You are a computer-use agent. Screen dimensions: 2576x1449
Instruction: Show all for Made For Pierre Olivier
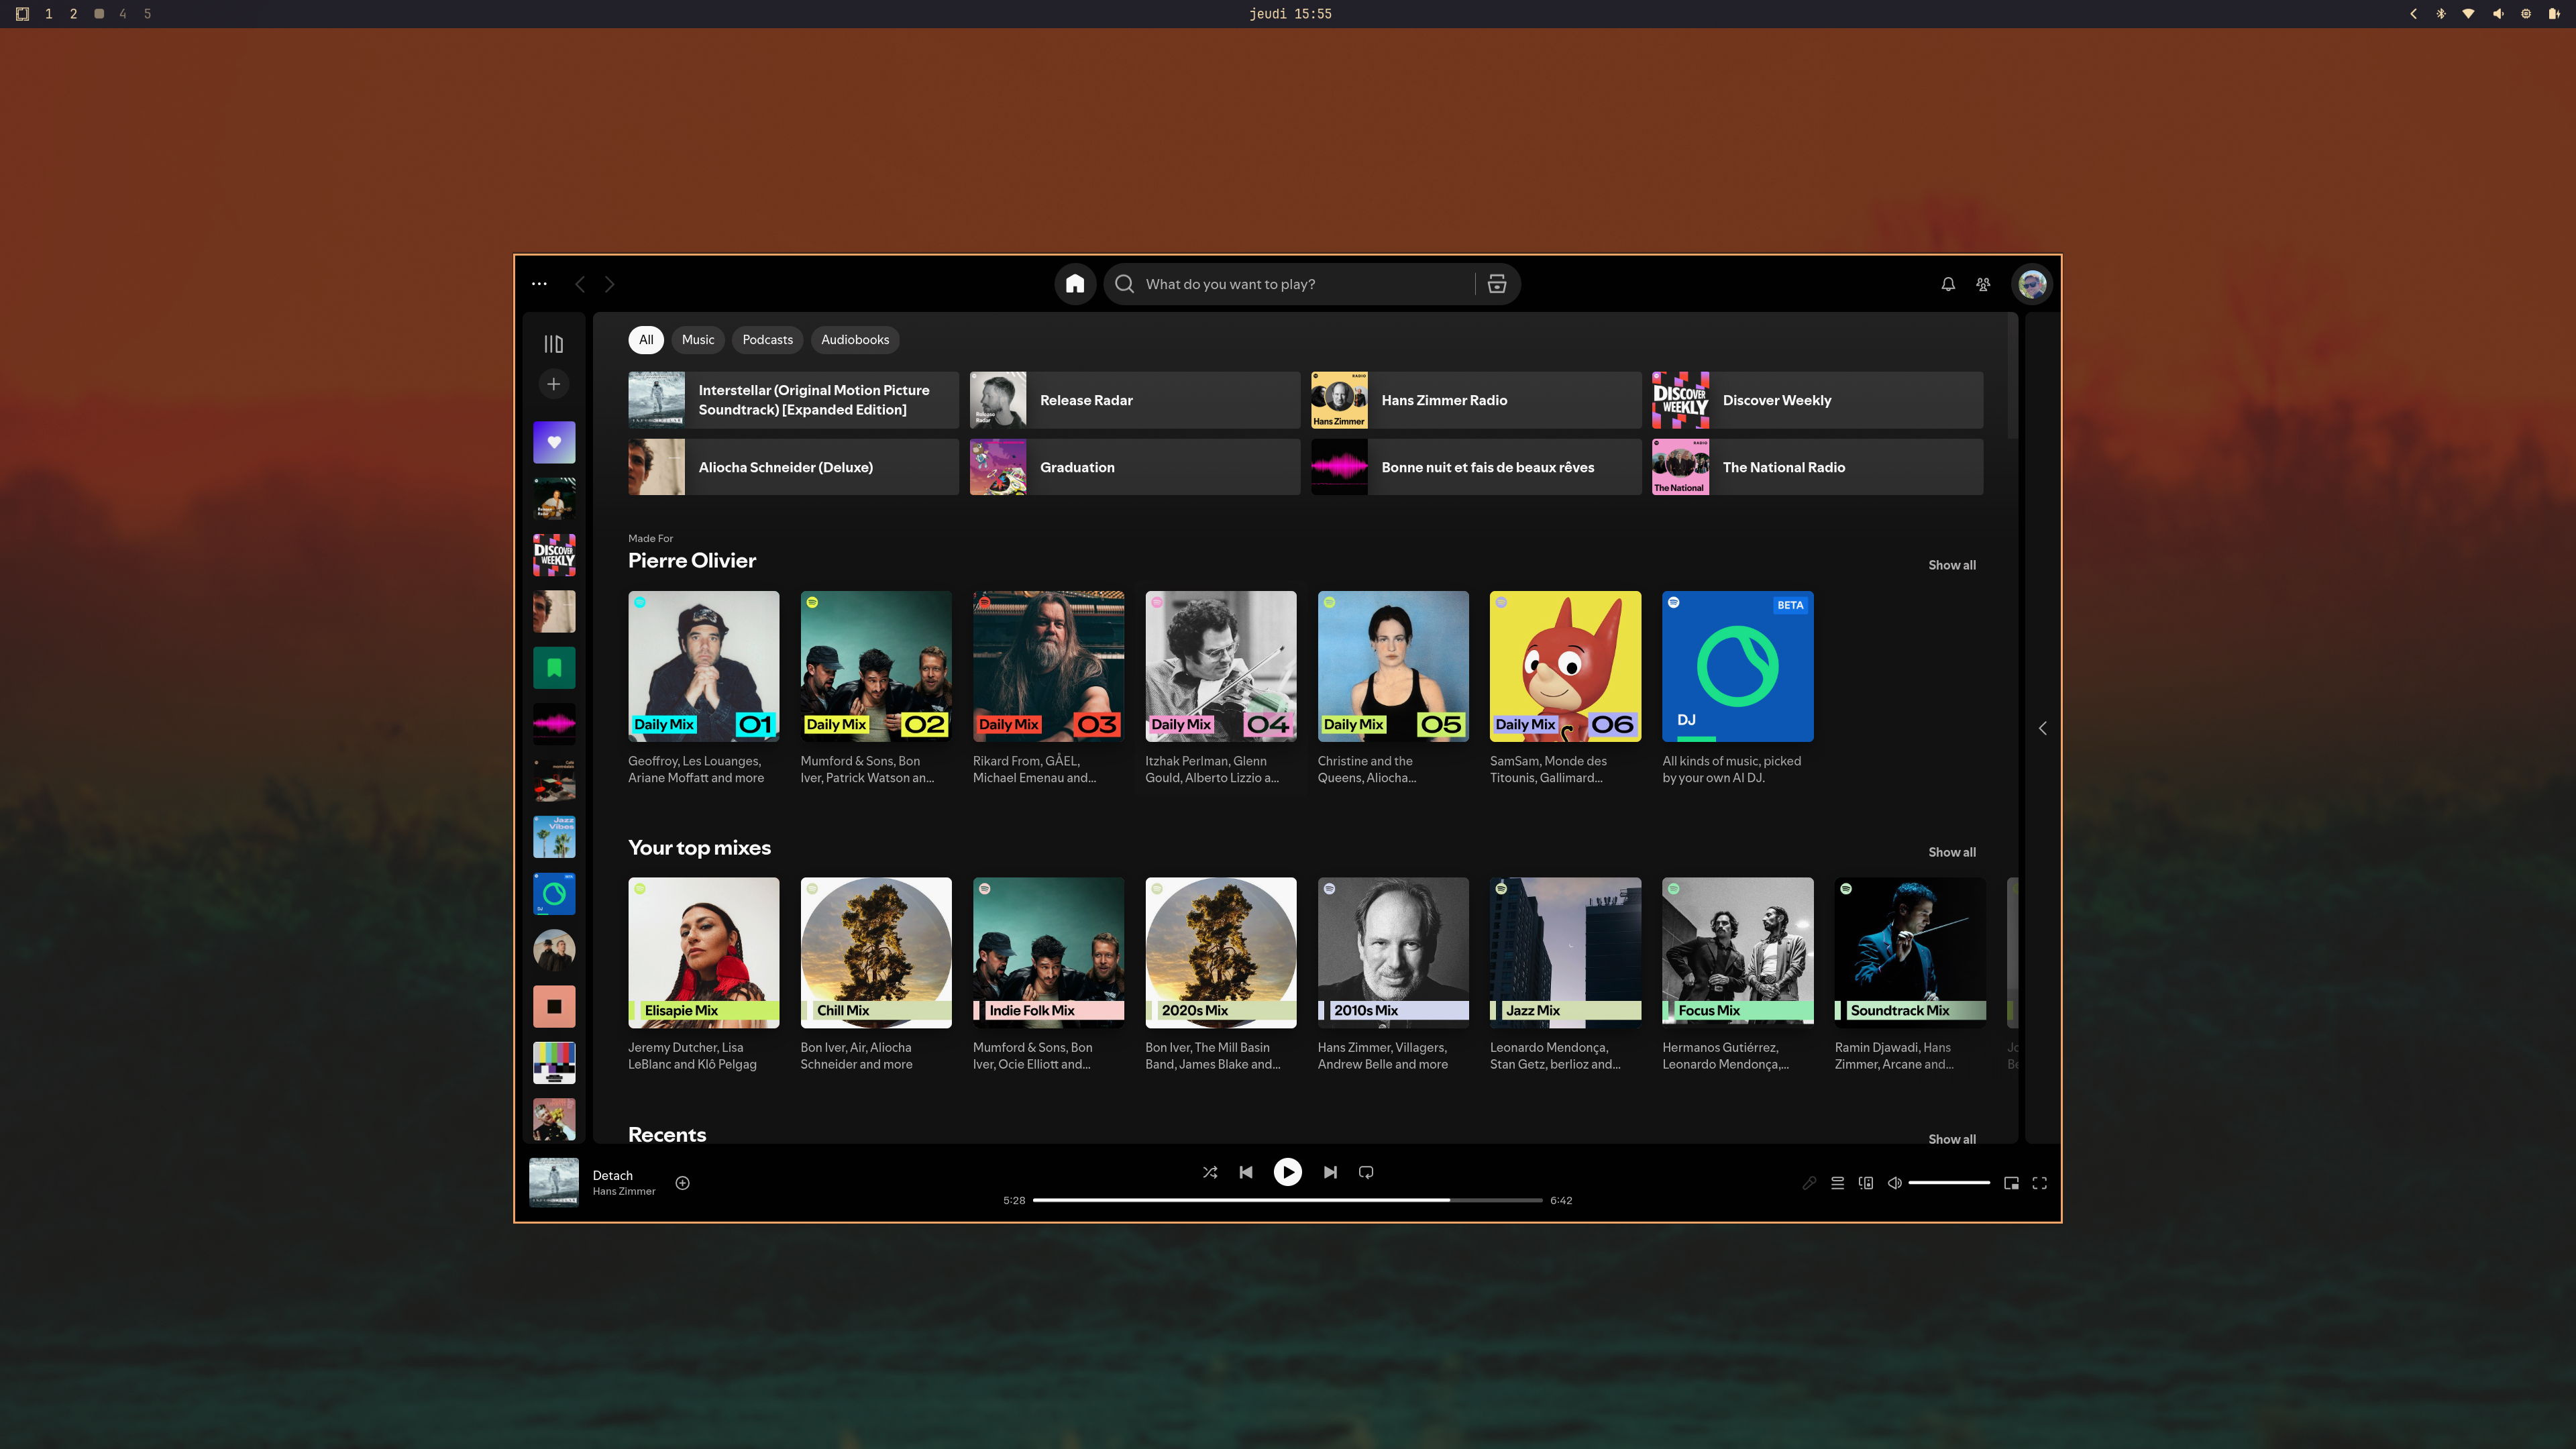(x=1952, y=565)
